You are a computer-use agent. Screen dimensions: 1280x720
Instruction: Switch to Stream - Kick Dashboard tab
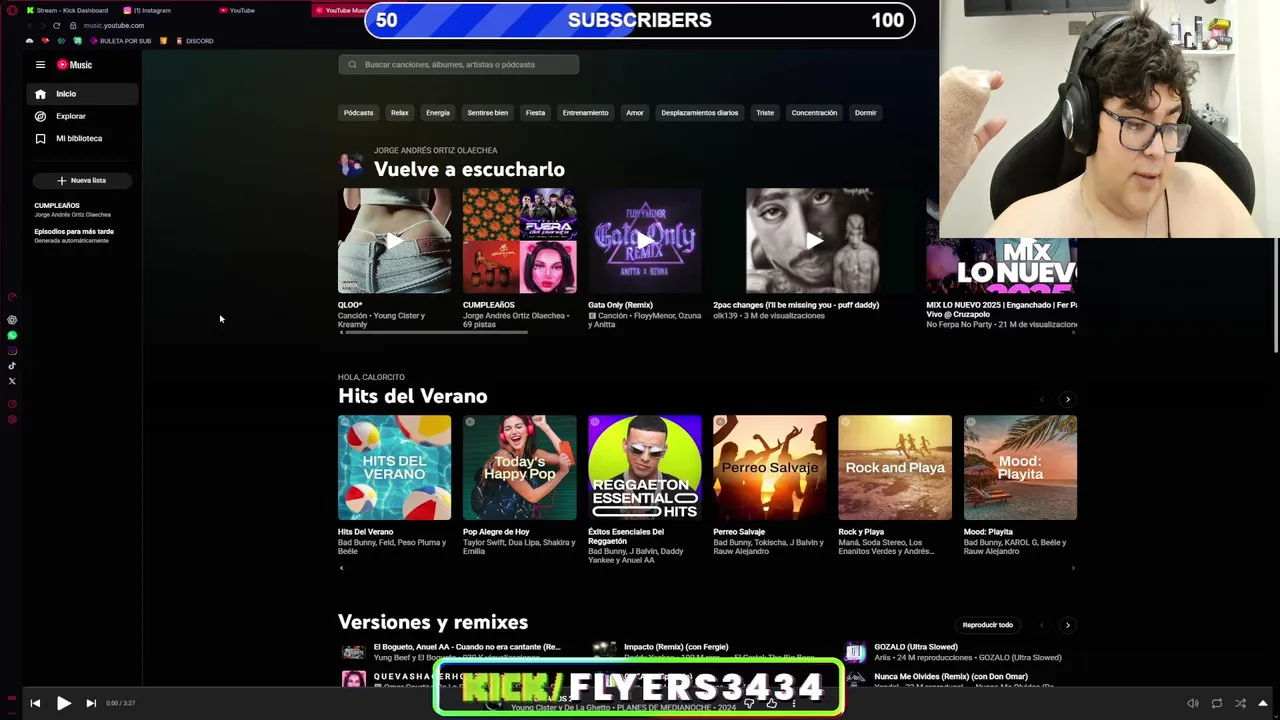tap(68, 10)
